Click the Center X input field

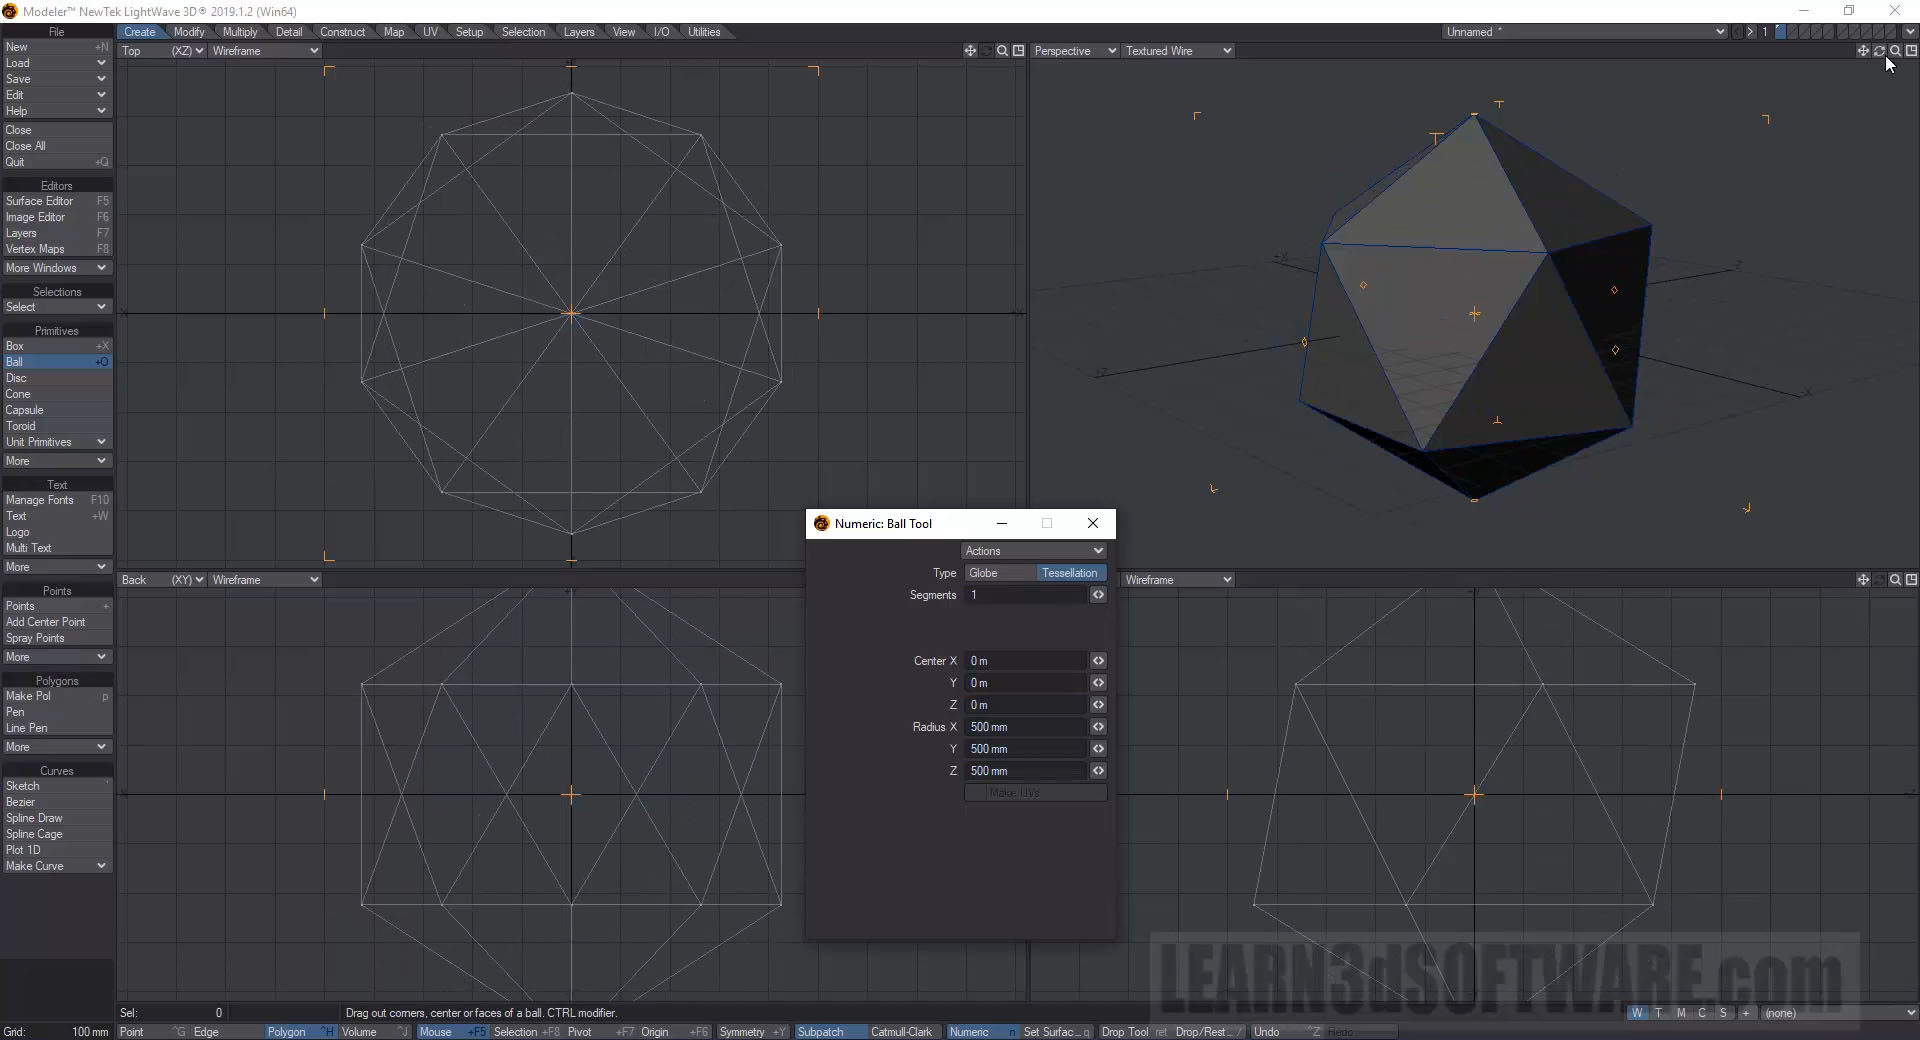pyautogui.click(x=1026, y=661)
